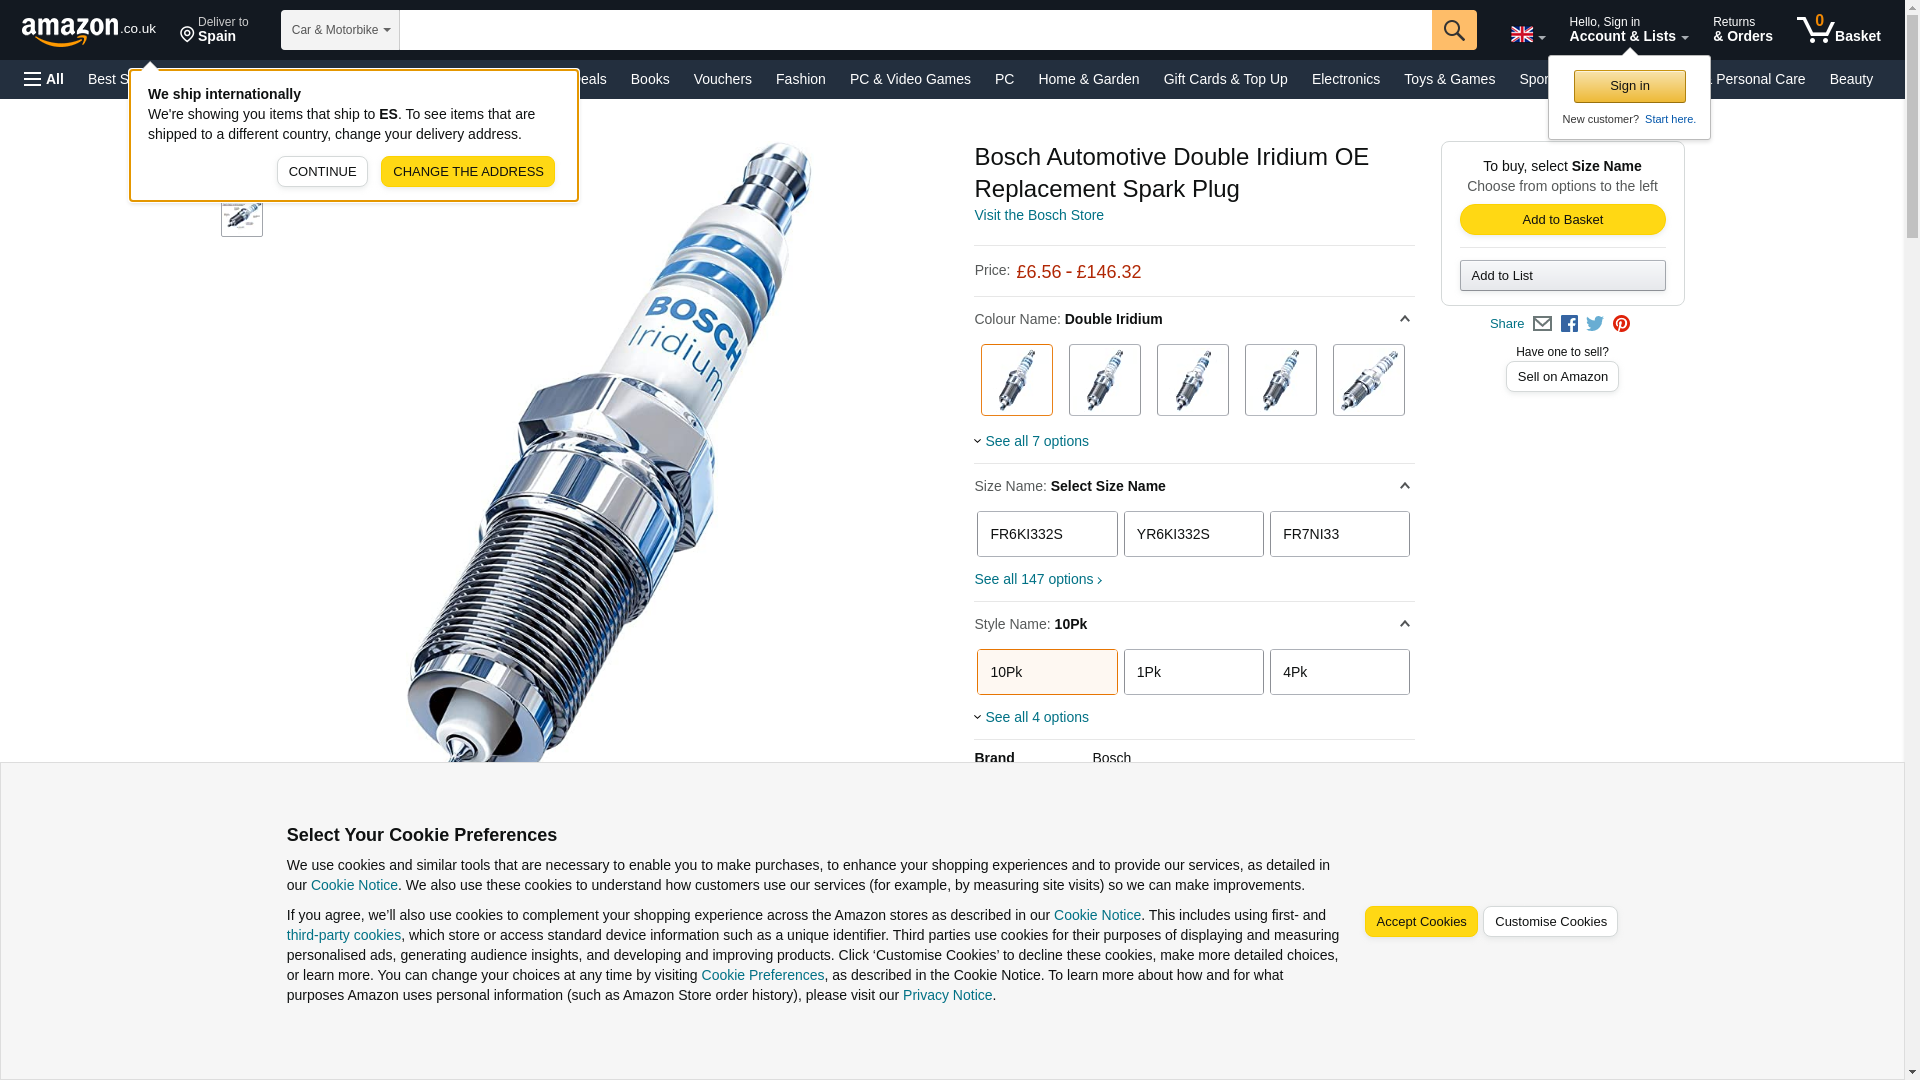
Task: Click the magnifying glass search button
Action: point(1453,30)
